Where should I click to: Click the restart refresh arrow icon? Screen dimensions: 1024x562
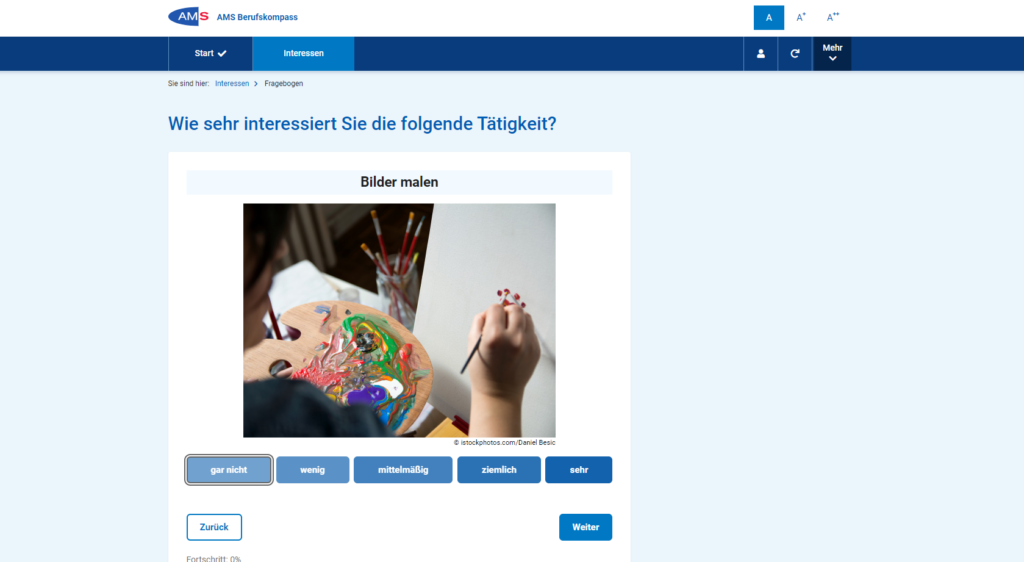coord(795,54)
